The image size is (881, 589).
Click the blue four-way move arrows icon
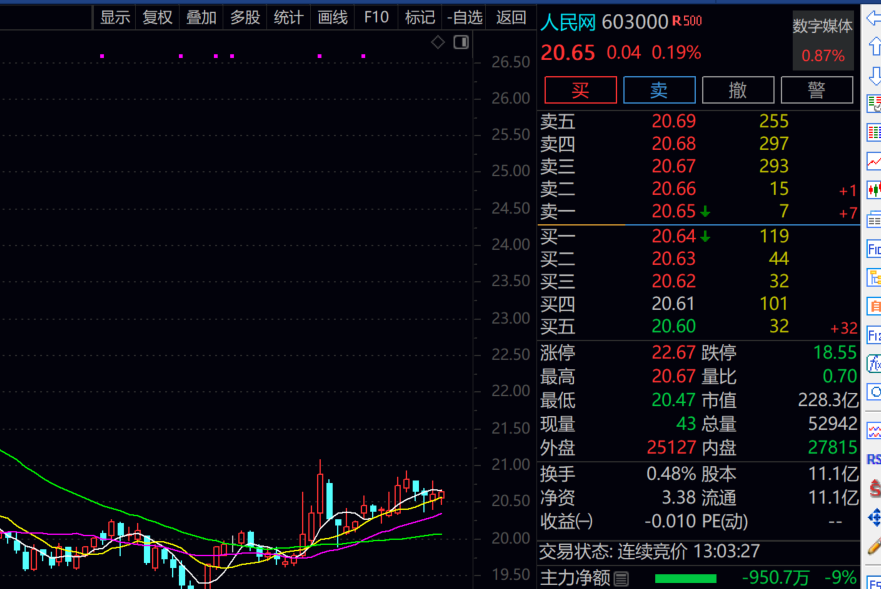pyautogui.click(x=875, y=517)
